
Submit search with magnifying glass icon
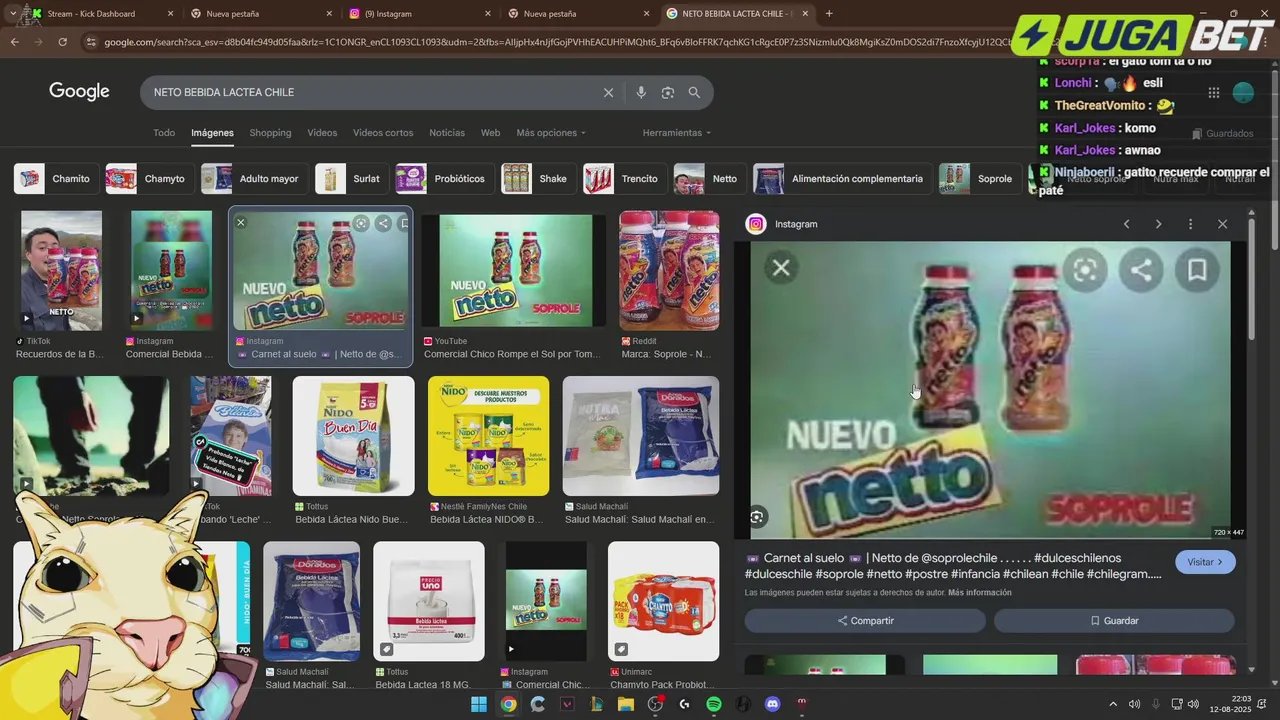click(x=694, y=92)
